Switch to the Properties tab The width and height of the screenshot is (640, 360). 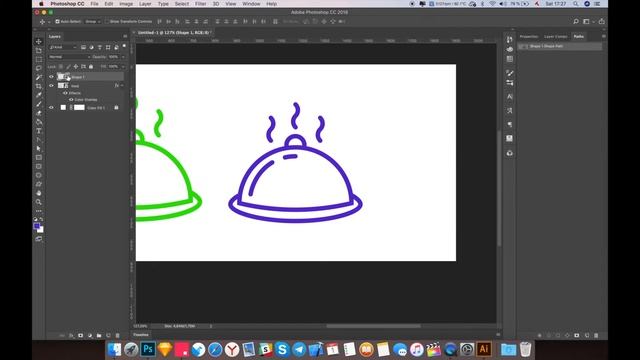[x=529, y=37]
